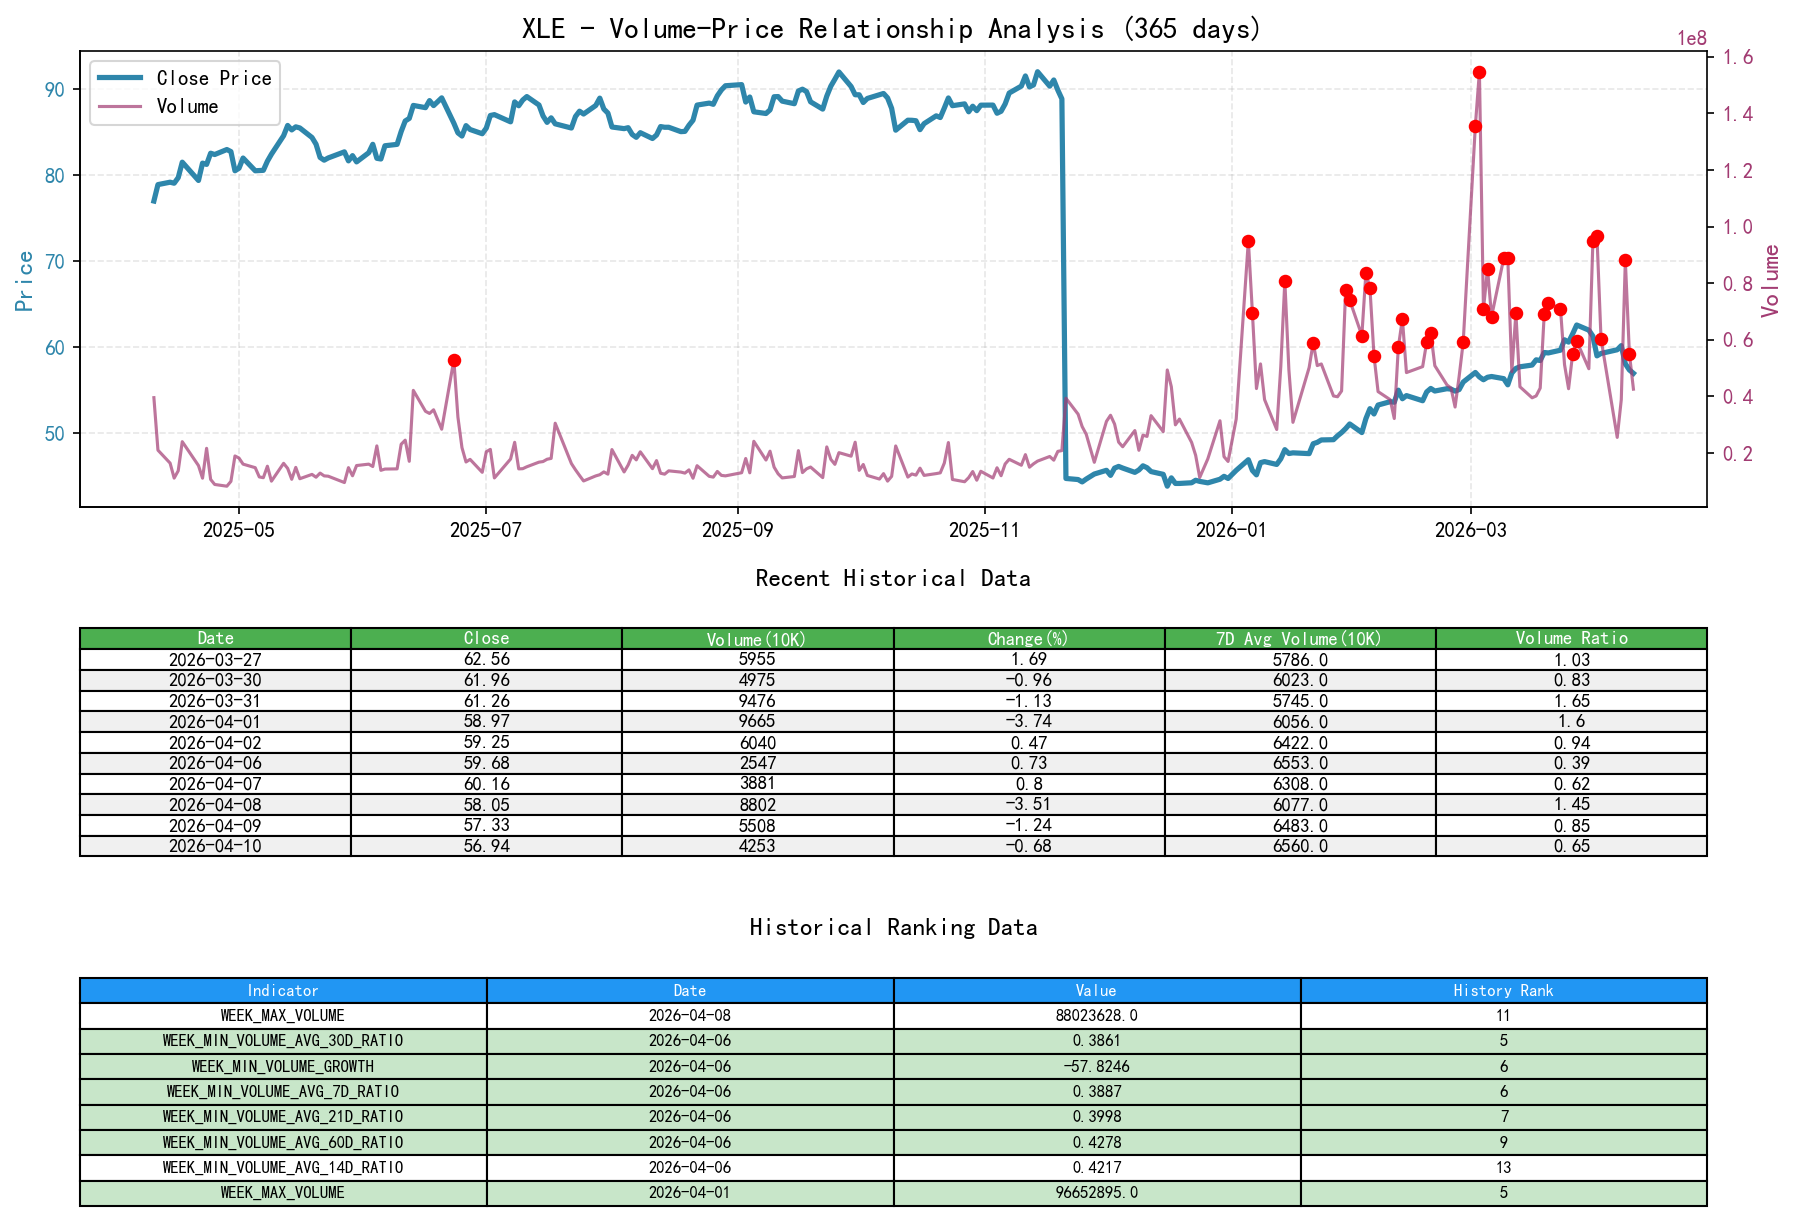Click the change value '-3.74'
1797x1221 pixels.
click(1028, 722)
